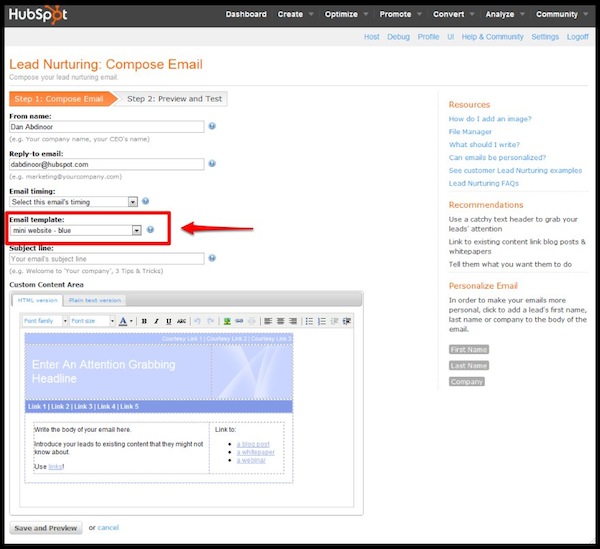
Task: Open 'How do I add an image?' link
Action: click(490, 119)
